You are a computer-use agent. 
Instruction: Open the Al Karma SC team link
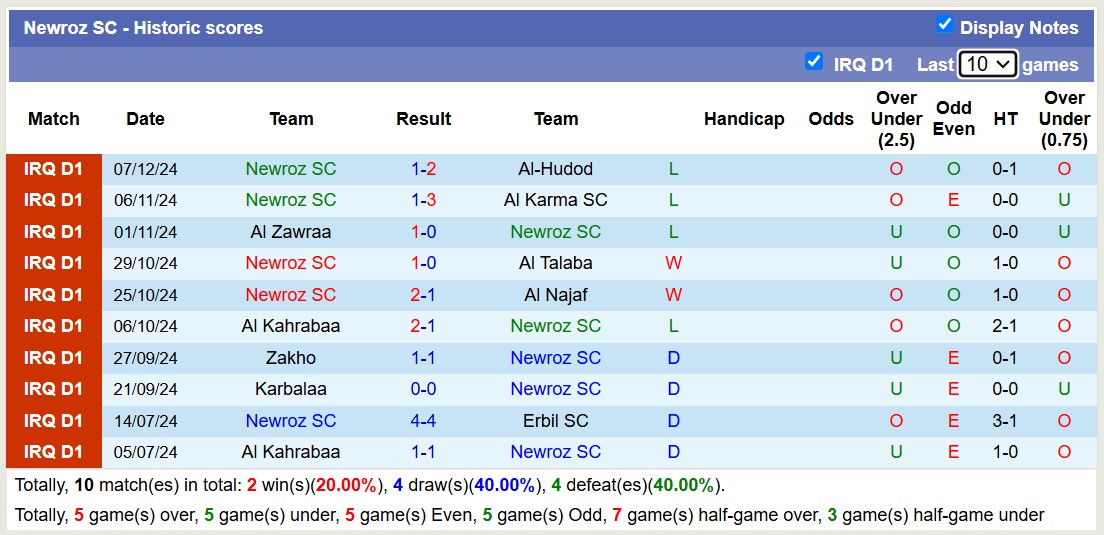click(x=555, y=200)
